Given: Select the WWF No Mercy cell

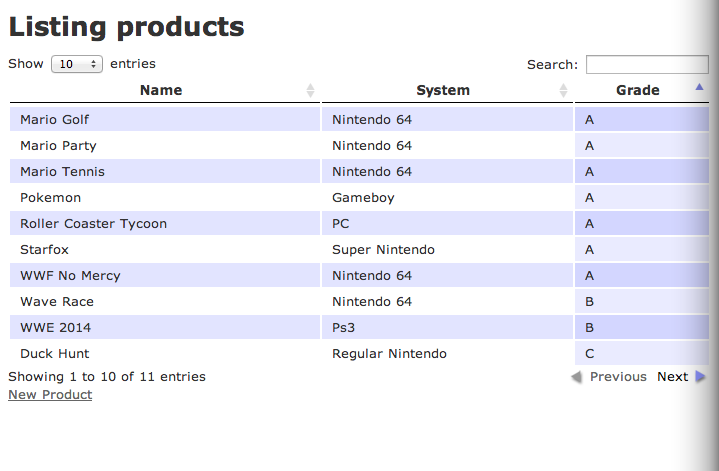Looking at the screenshot, I should [x=165, y=276].
